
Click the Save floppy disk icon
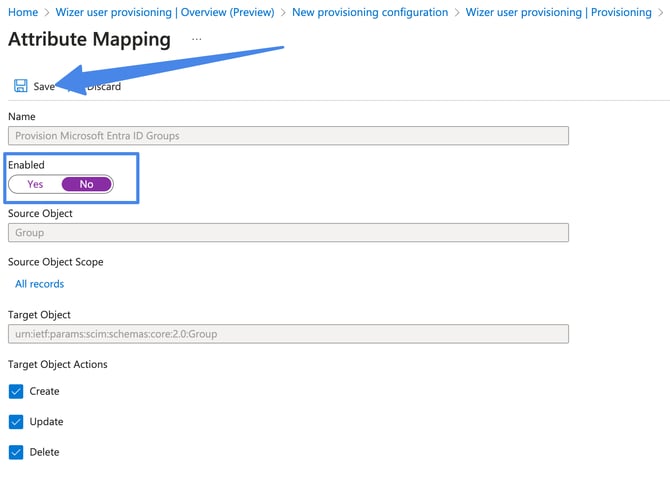point(20,86)
